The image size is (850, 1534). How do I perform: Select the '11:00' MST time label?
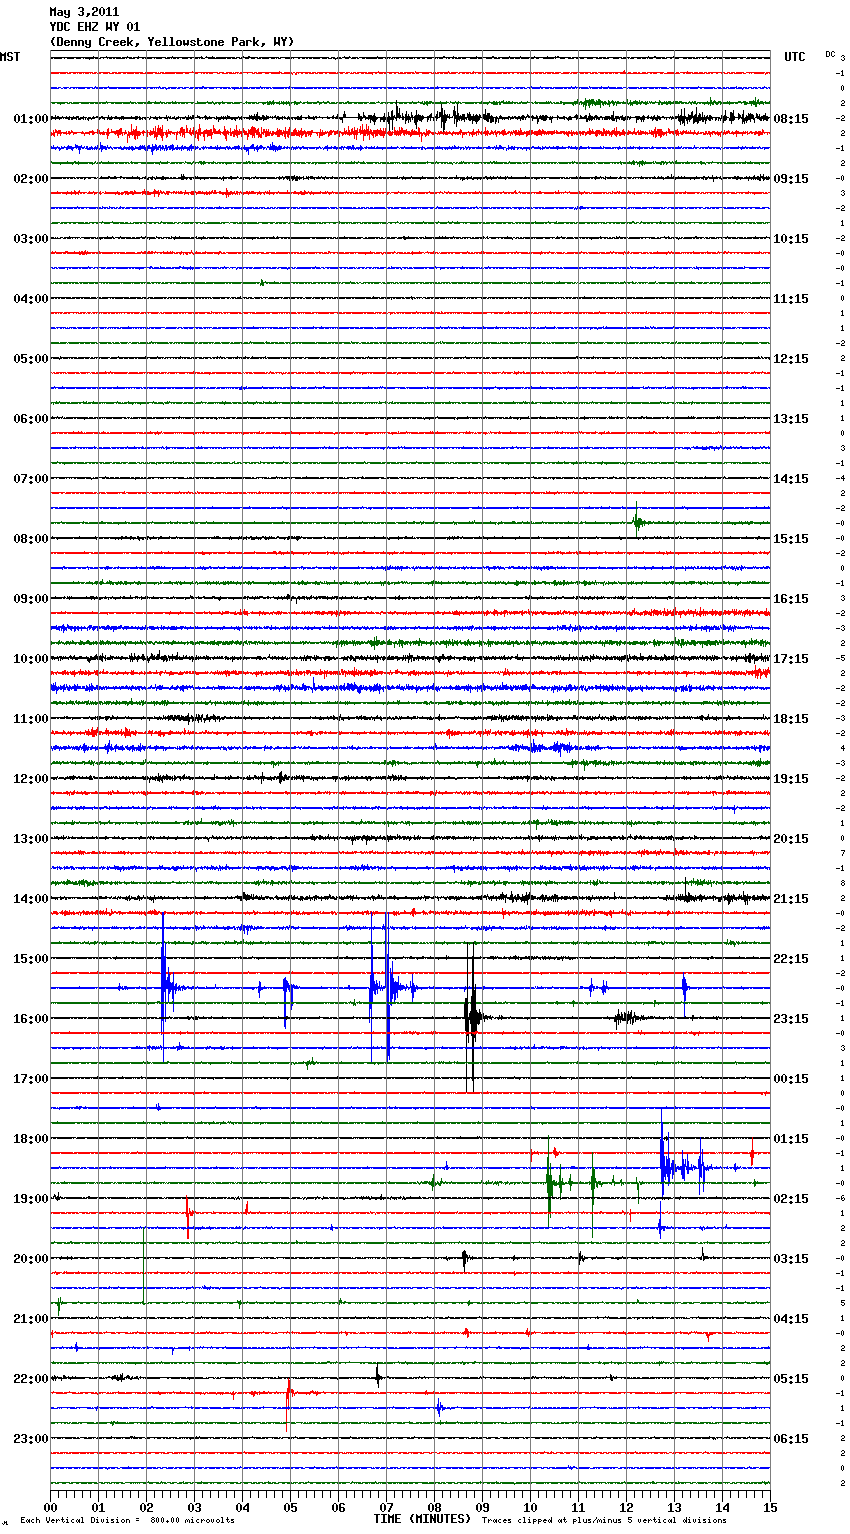click(x=31, y=719)
